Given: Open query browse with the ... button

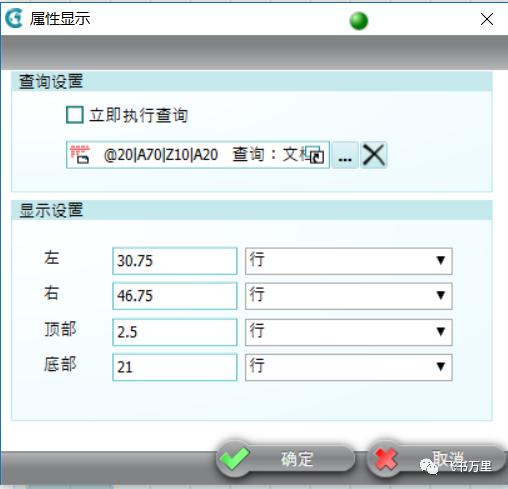Looking at the screenshot, I should (345, 155).
